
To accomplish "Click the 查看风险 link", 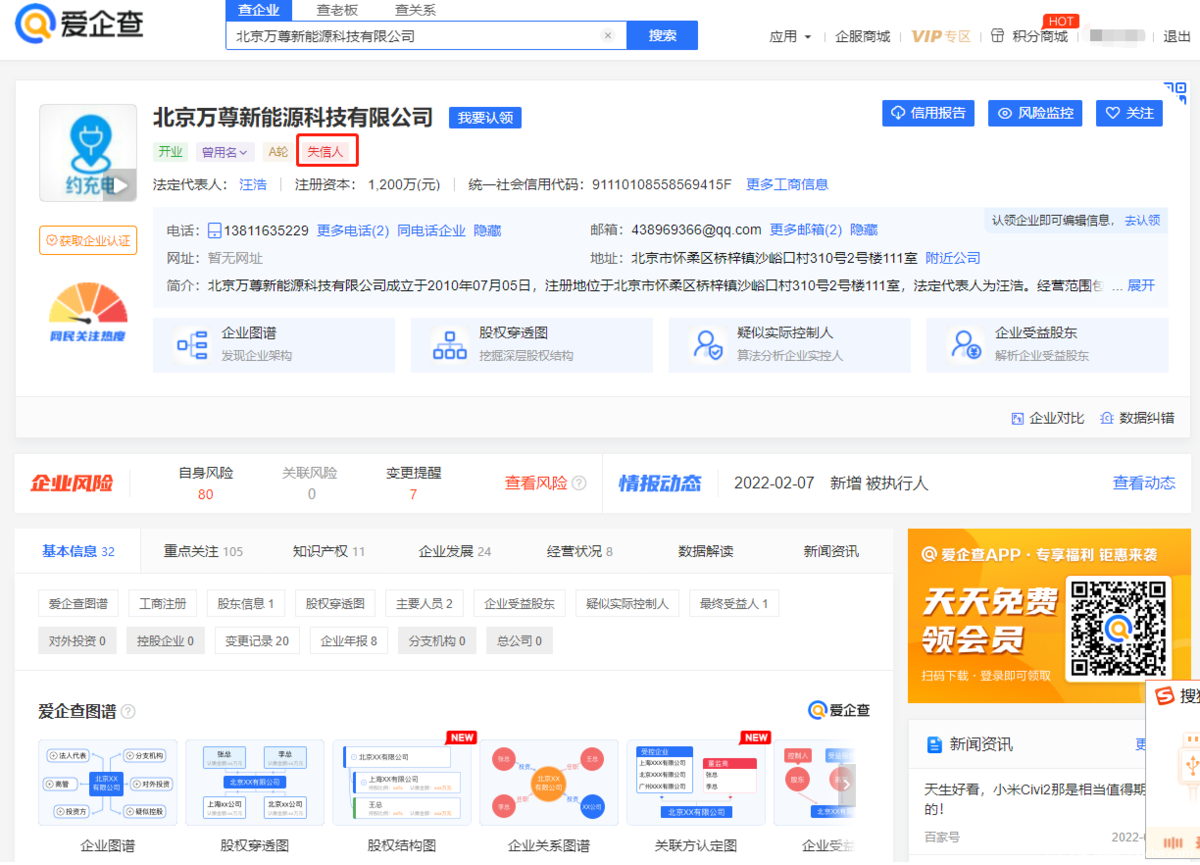I will (x=535, y=483).
